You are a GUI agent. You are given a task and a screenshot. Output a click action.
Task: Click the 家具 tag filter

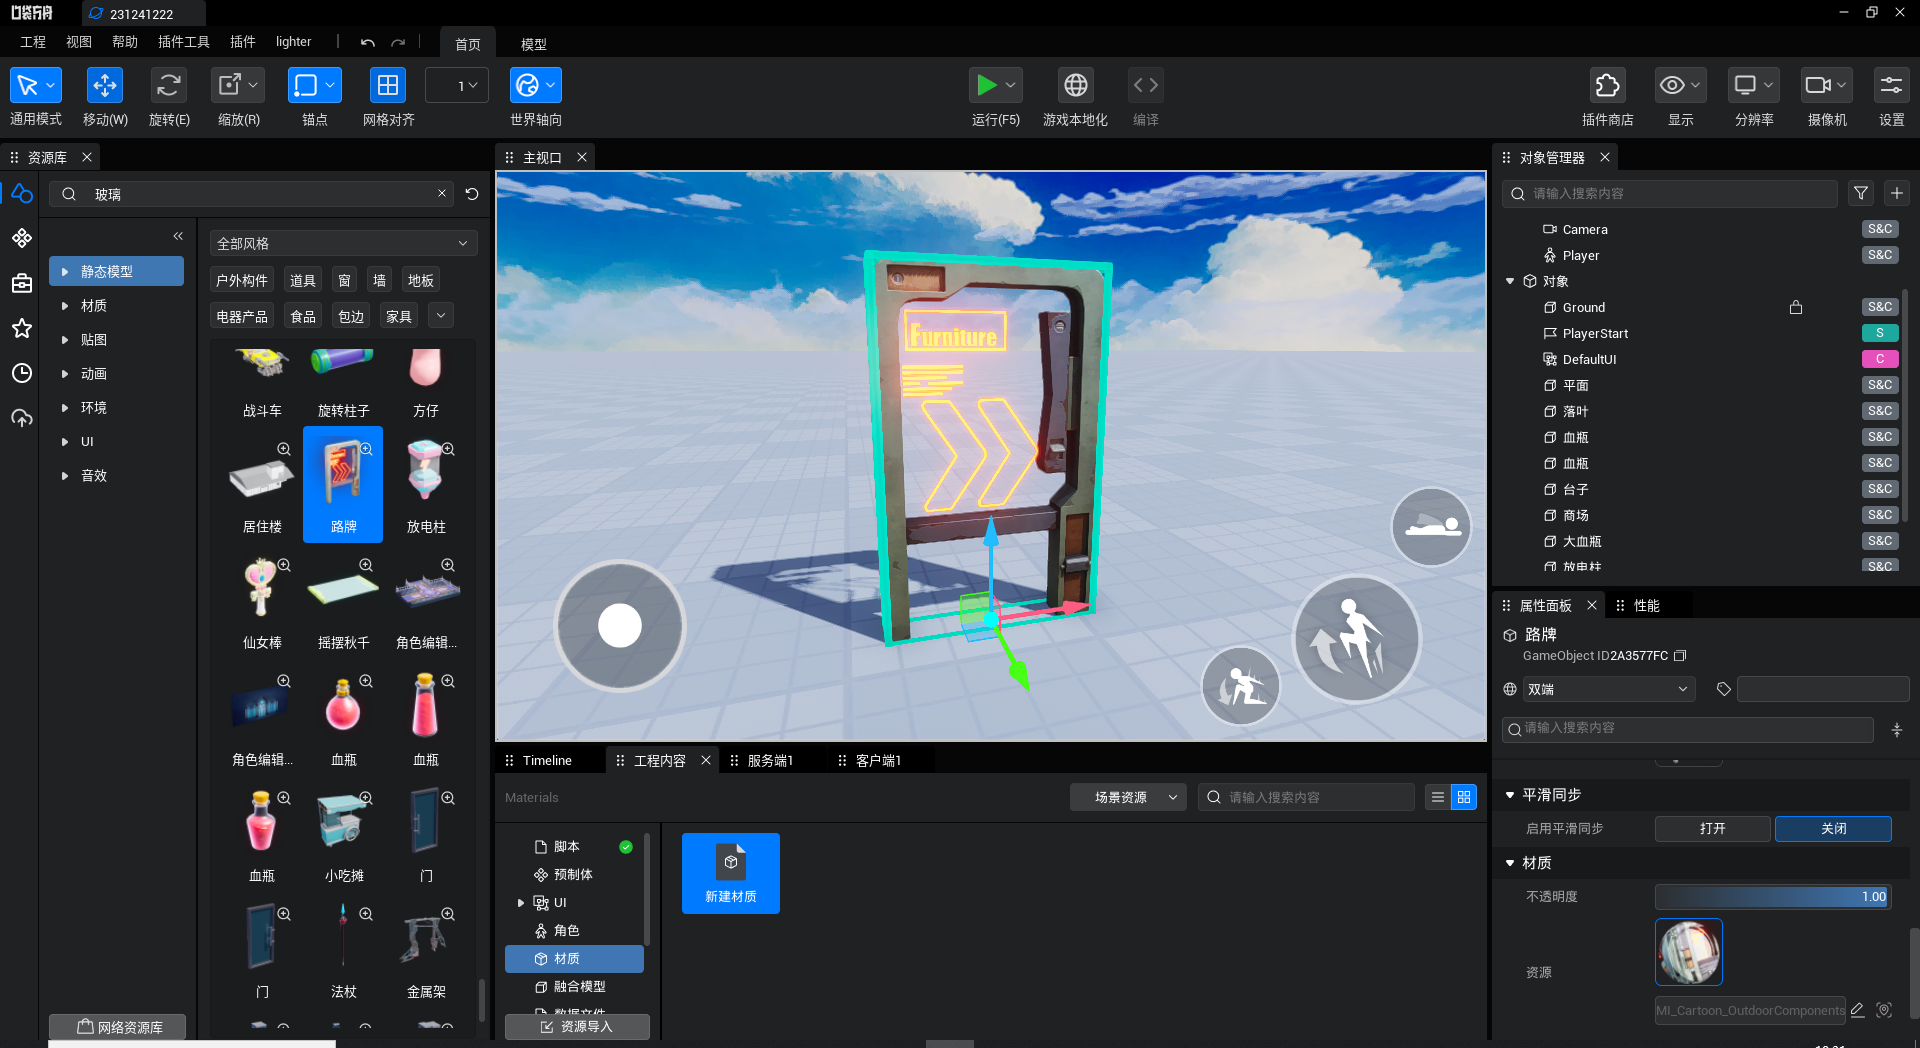(399, 316)
